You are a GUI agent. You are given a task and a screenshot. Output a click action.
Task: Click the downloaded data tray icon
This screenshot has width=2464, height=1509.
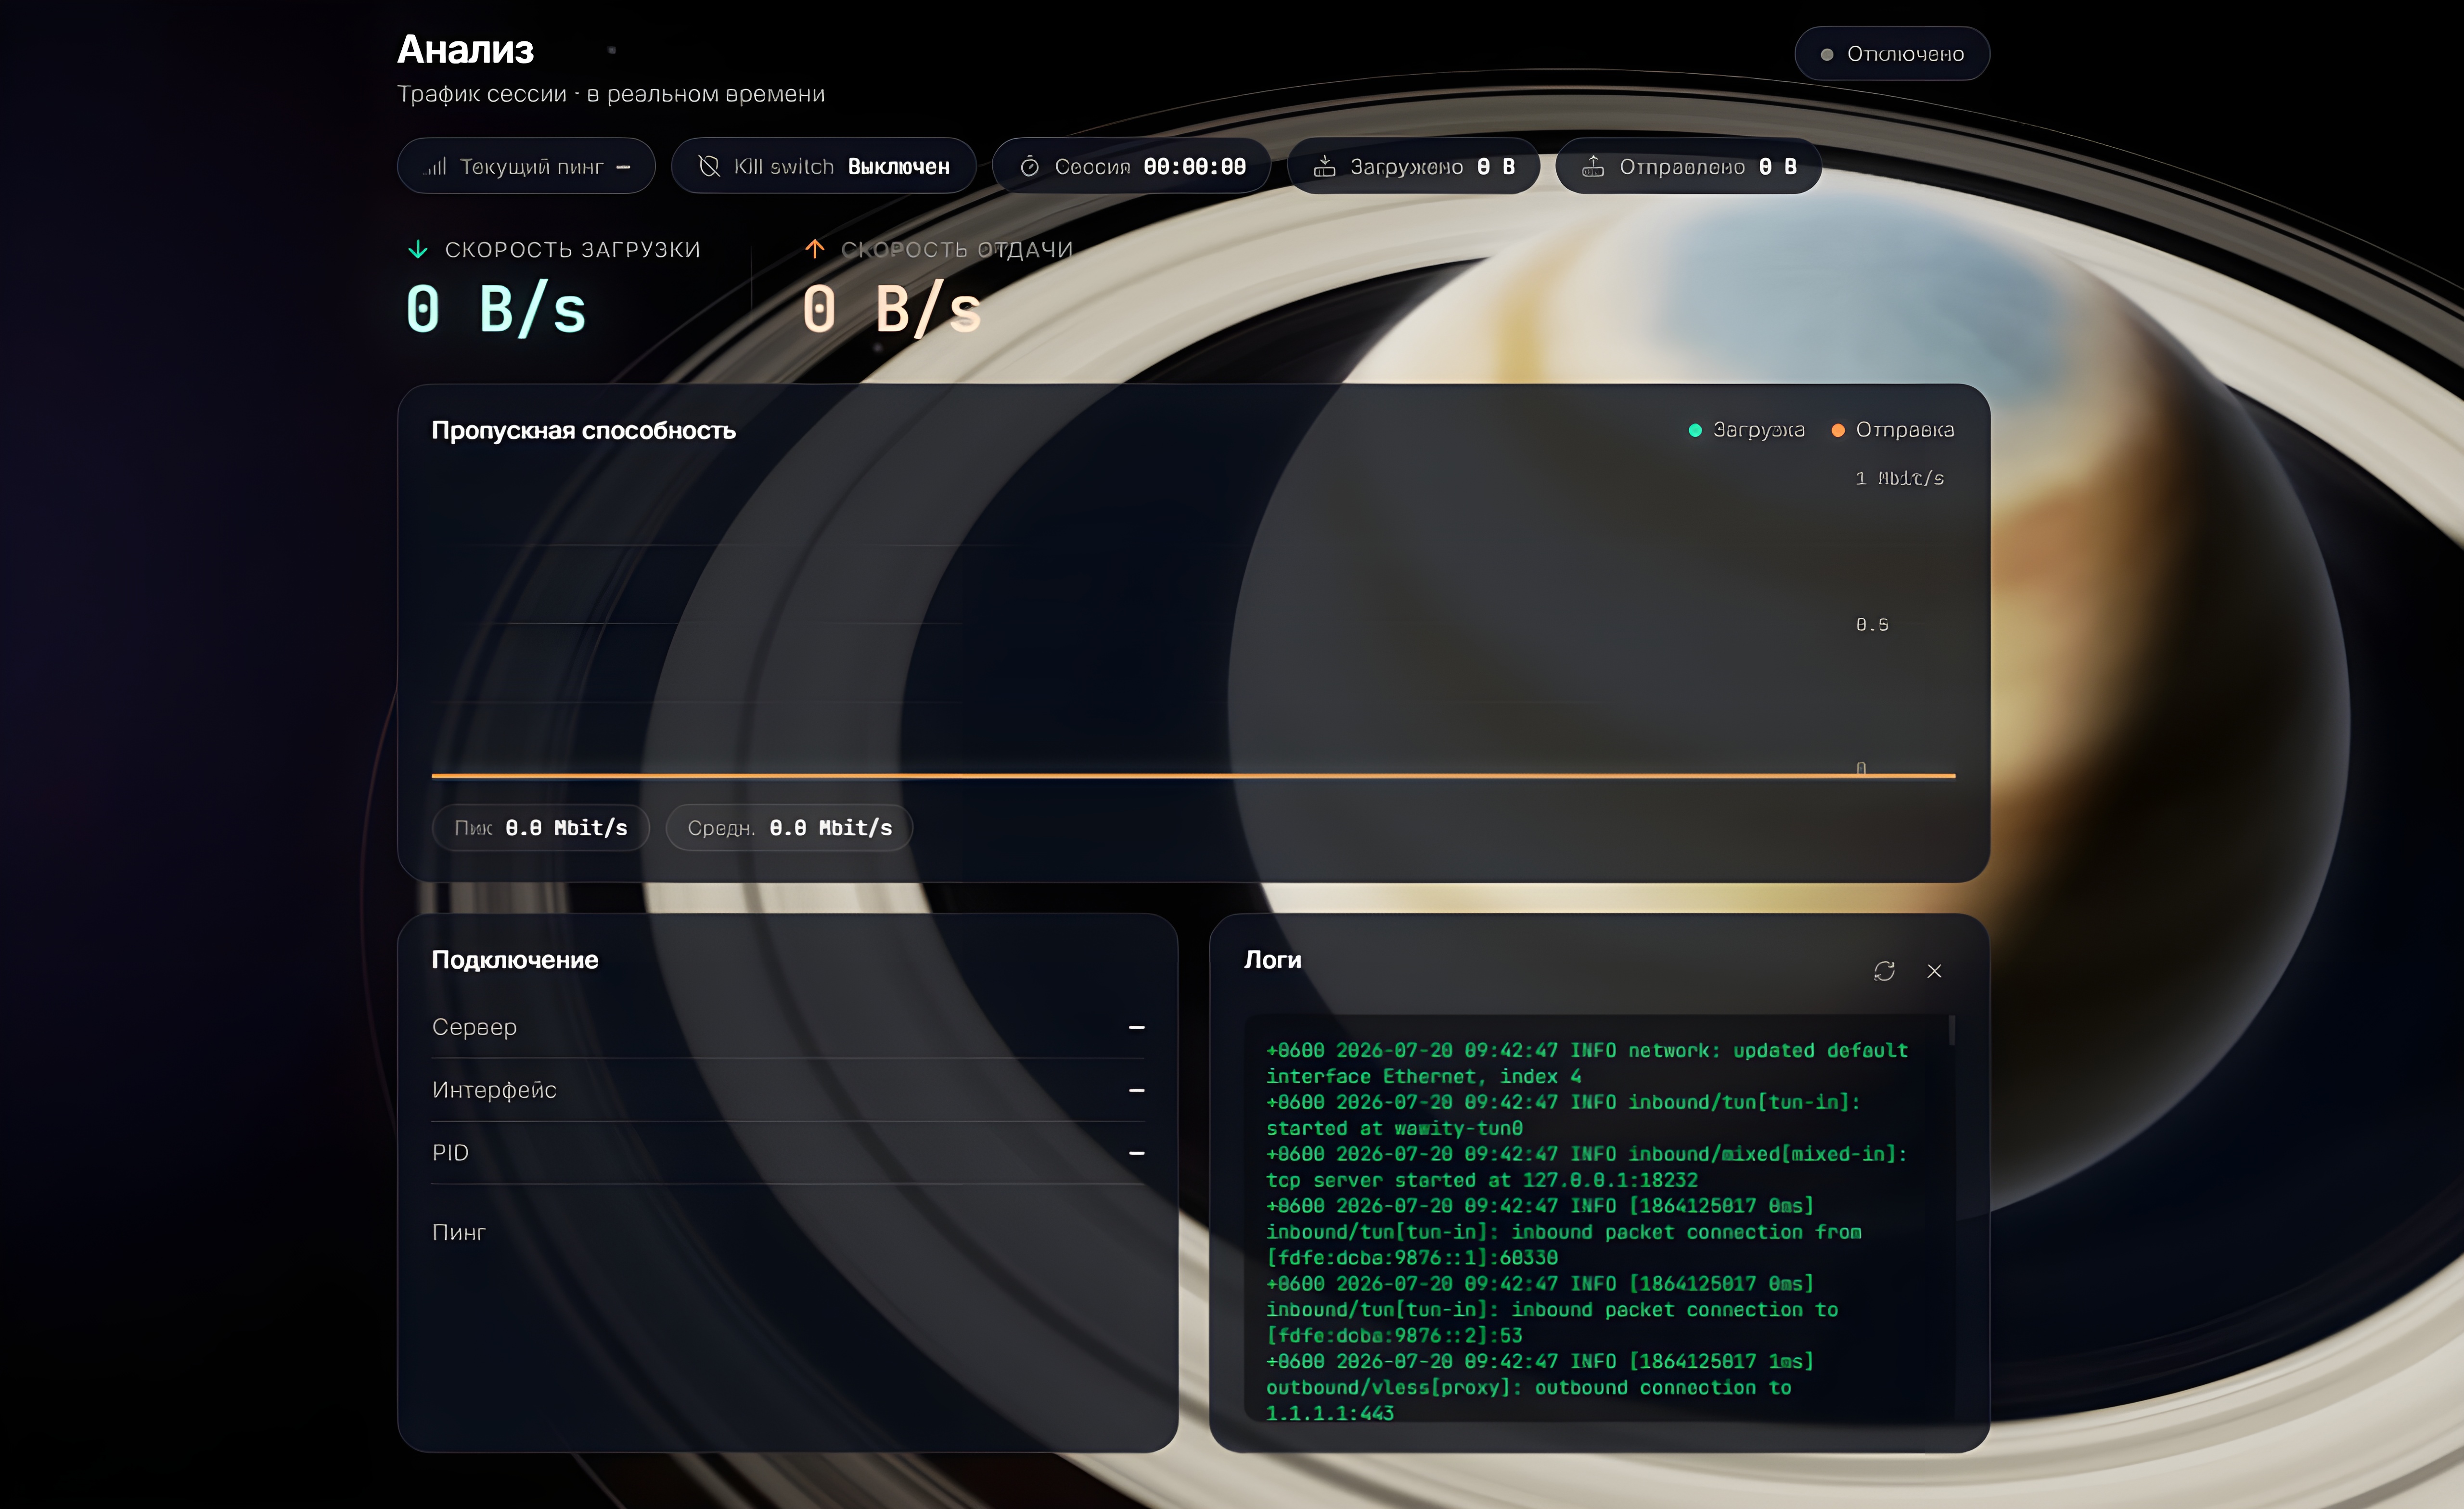click(1324, 166)
